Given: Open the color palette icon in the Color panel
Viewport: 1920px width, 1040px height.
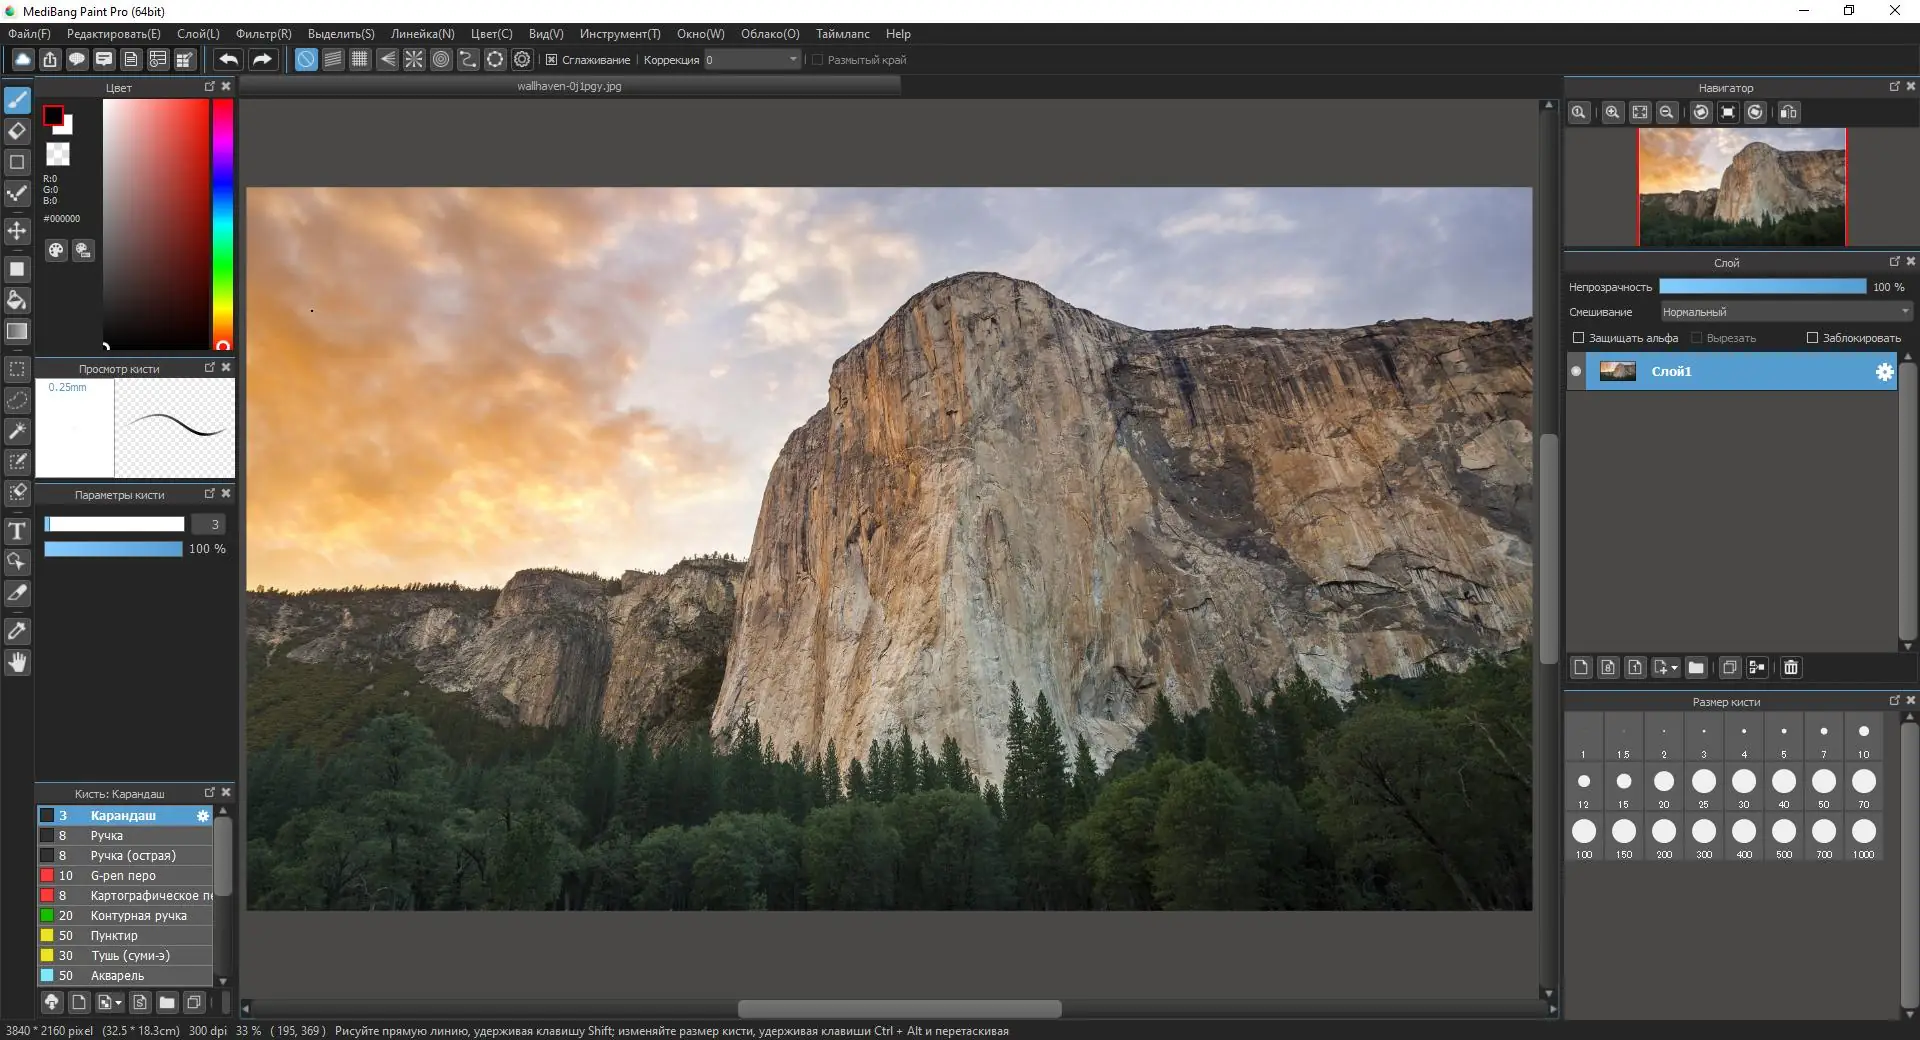Looking at the screenshot, I should 56,250.
